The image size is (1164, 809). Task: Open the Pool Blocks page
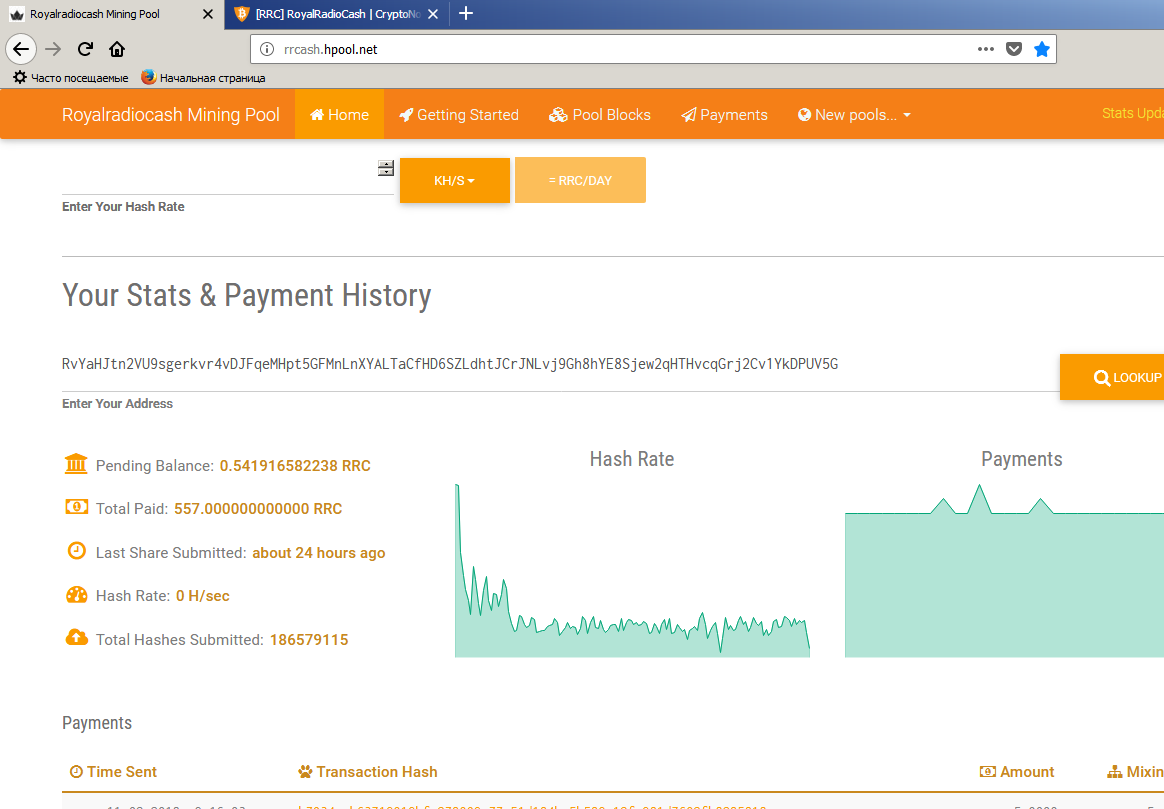[x=600, y=114]
